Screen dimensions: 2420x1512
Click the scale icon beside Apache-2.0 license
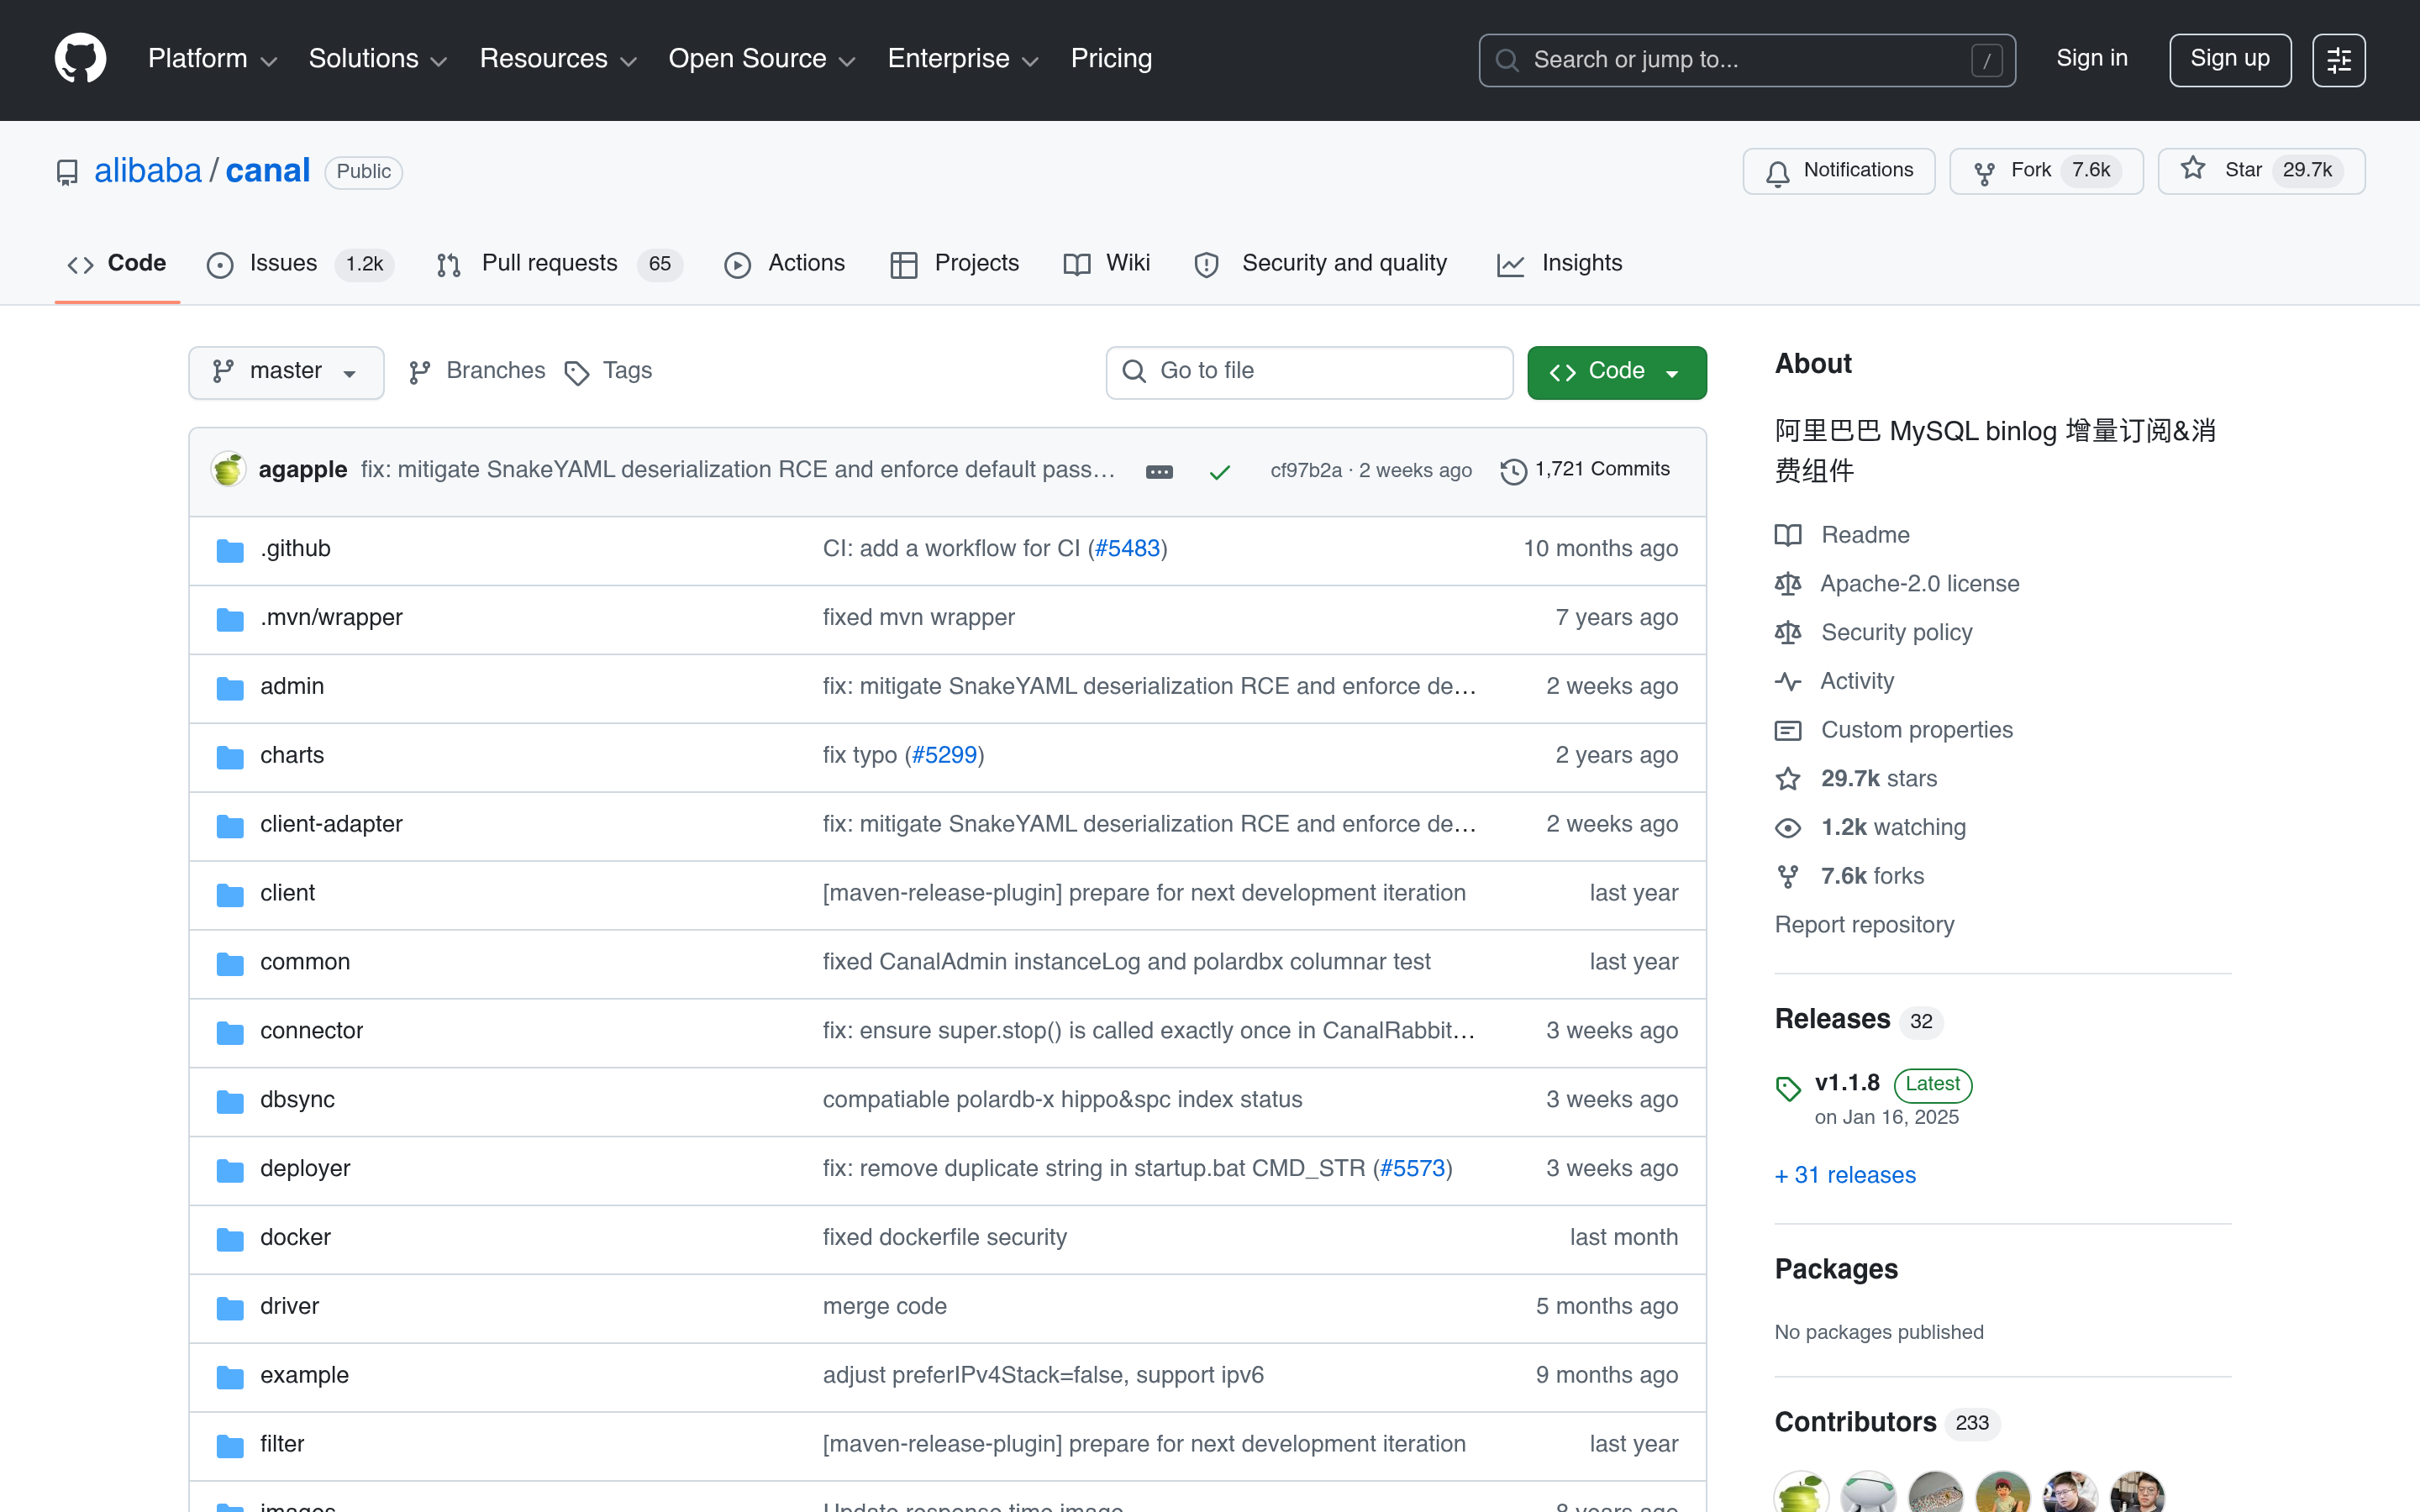click(x=1788, y=584)
